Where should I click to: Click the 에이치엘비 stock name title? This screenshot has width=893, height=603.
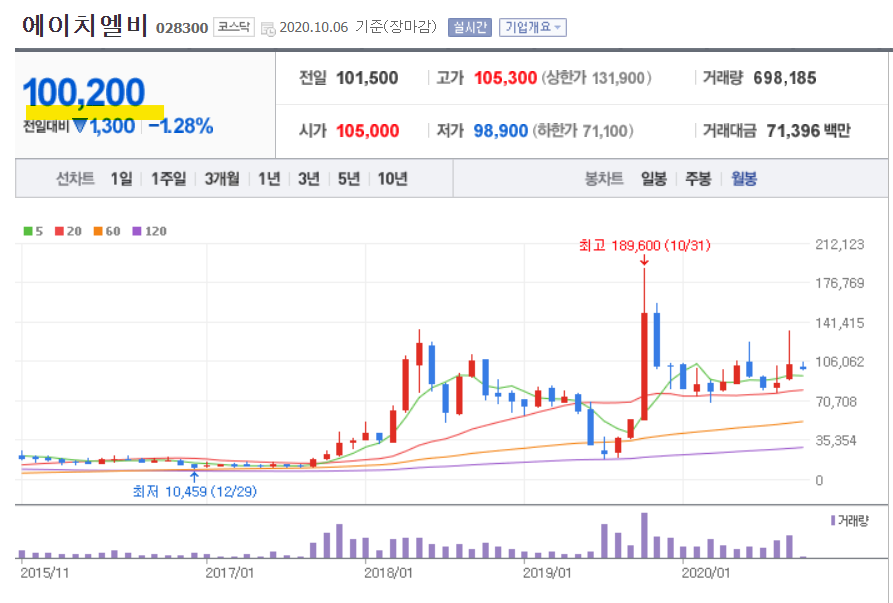coord(84,26)
